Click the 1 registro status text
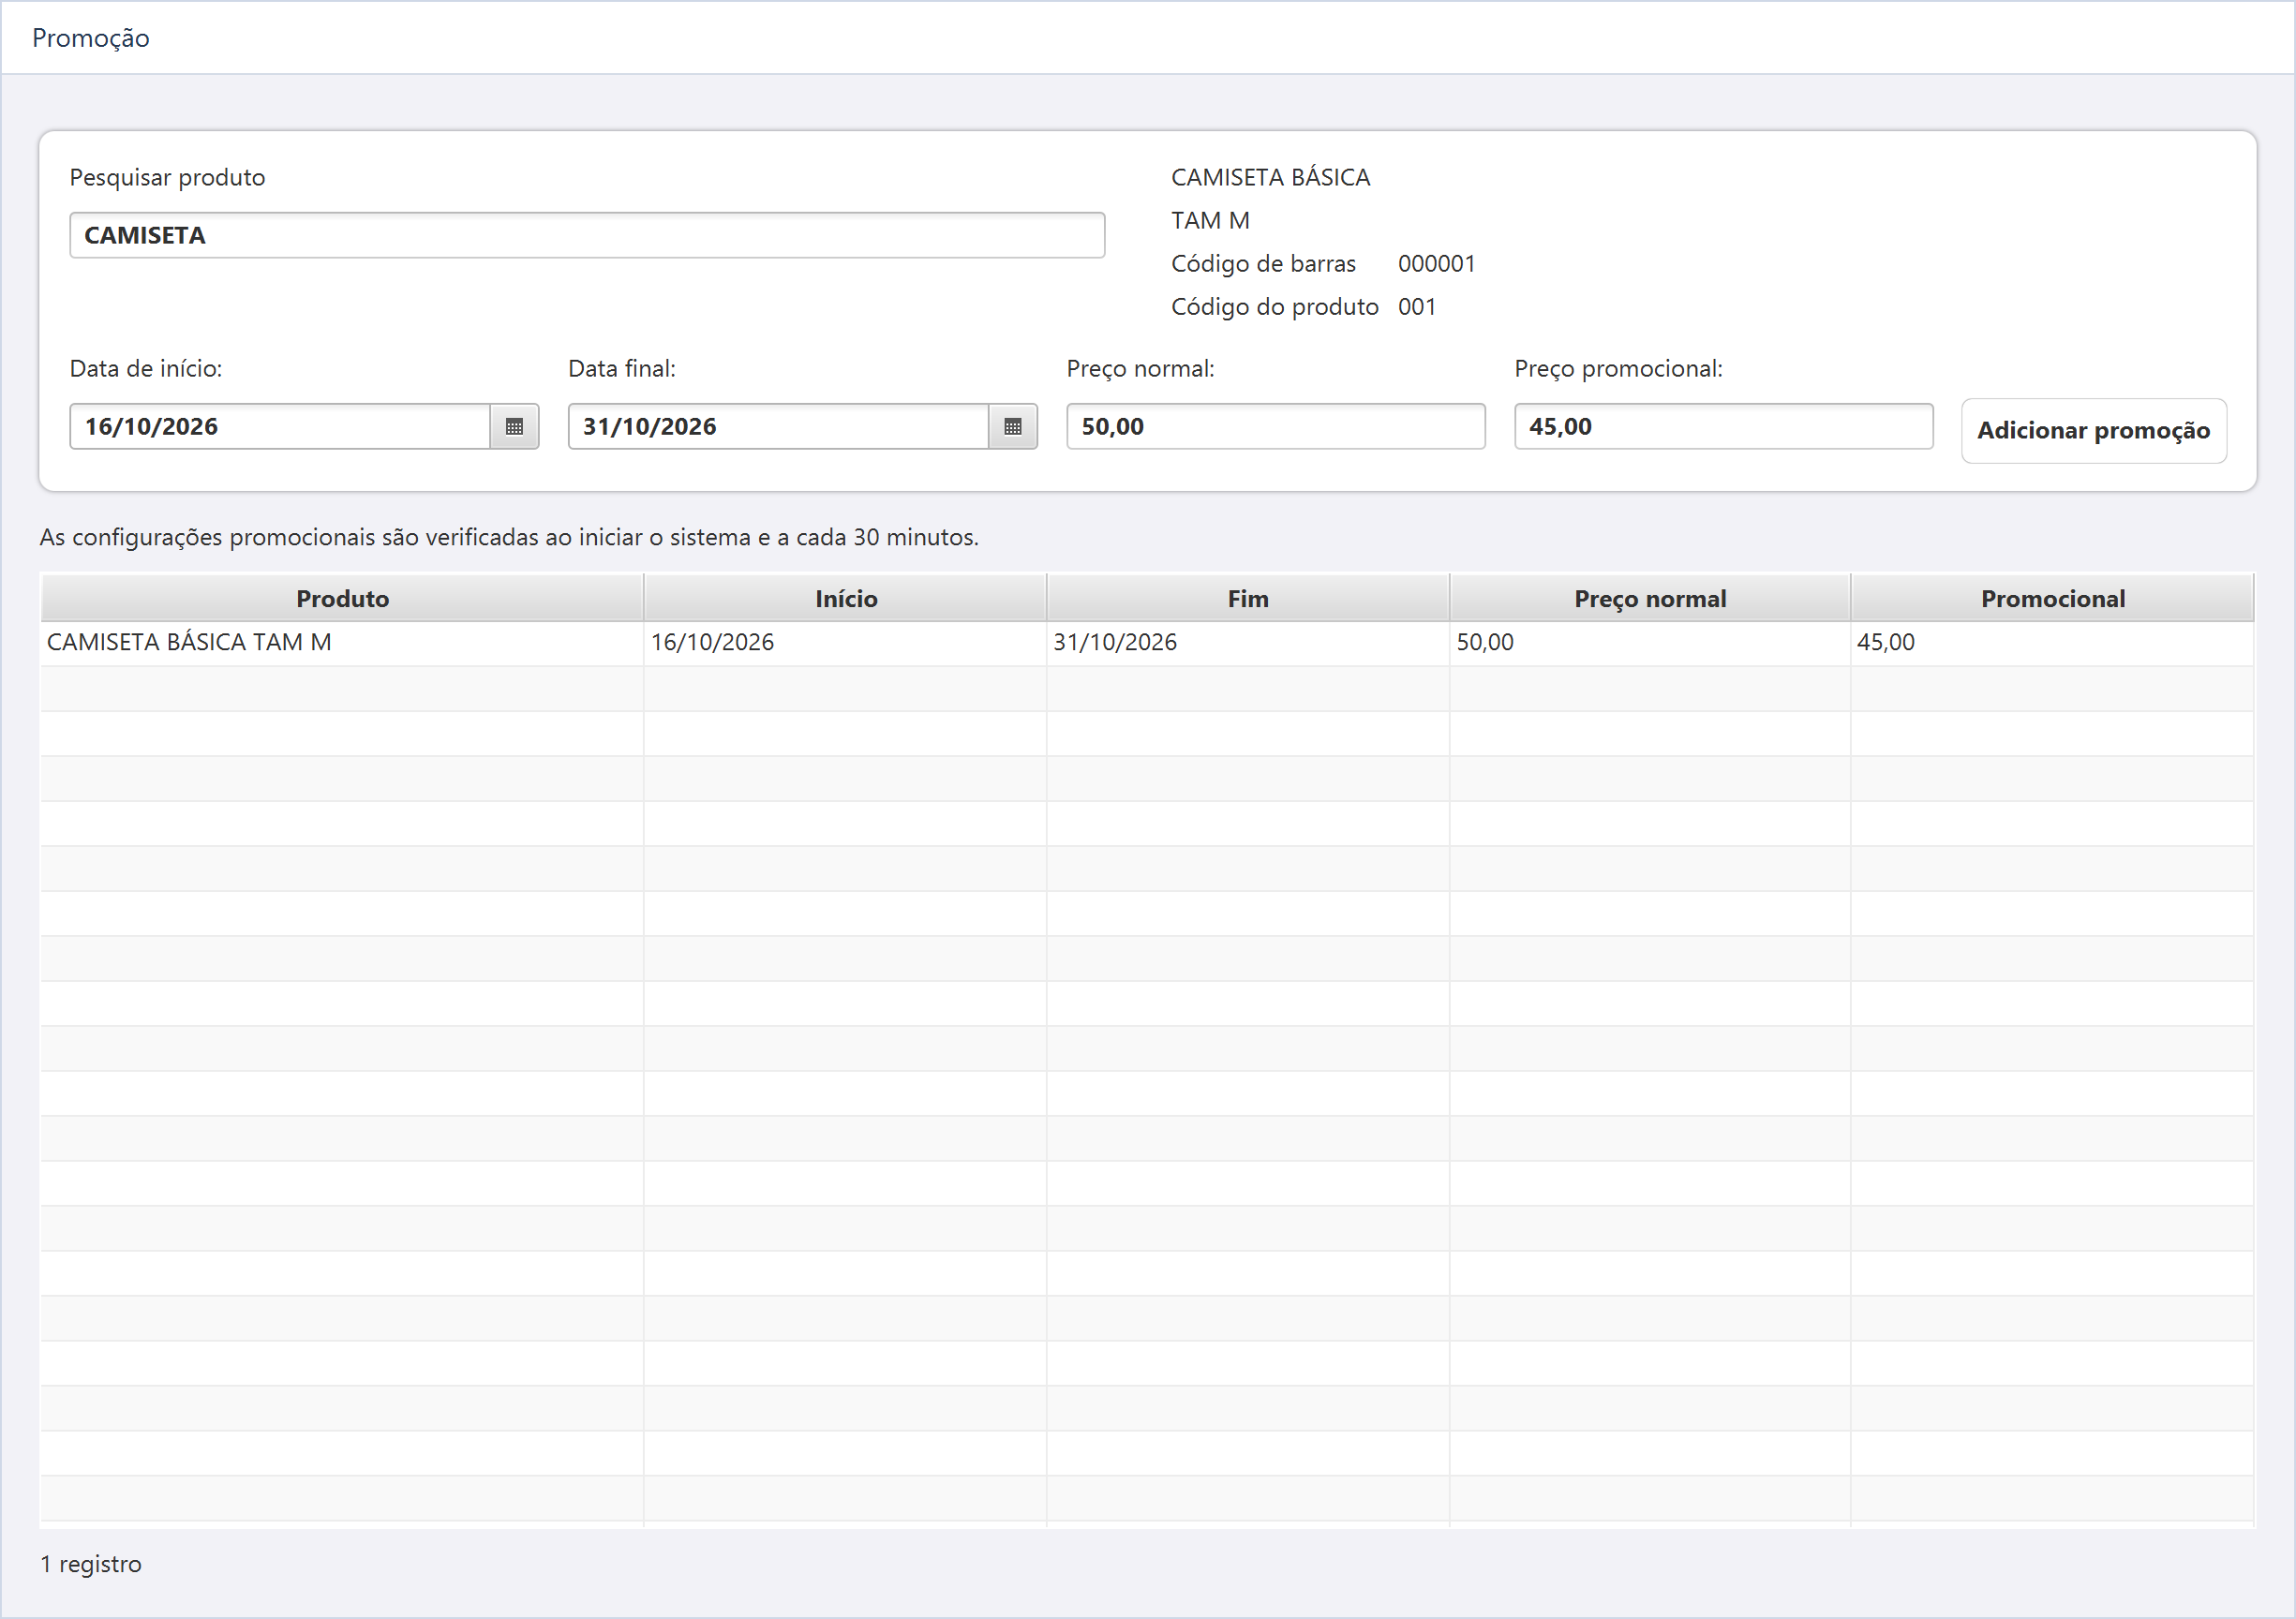The width and height of the screenshot is (2296, 1619). coord(91,1564)
